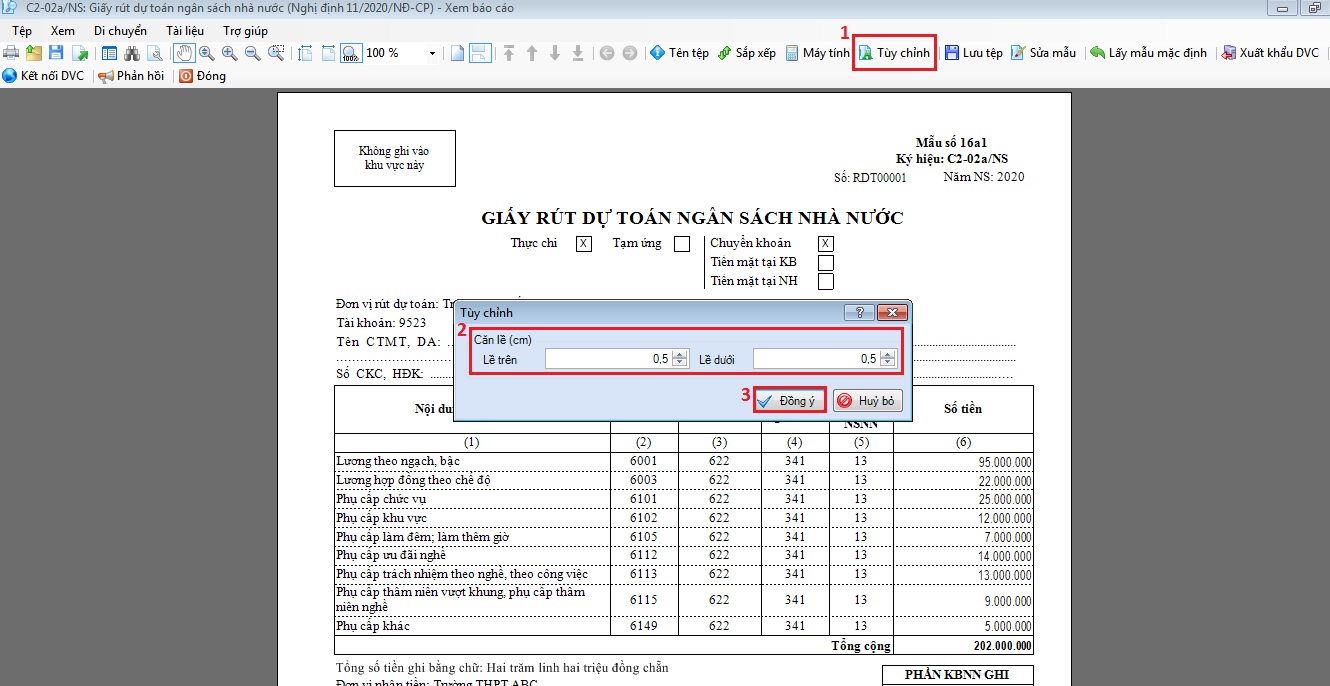Click the navigate forward round arrow

[629, 53]
